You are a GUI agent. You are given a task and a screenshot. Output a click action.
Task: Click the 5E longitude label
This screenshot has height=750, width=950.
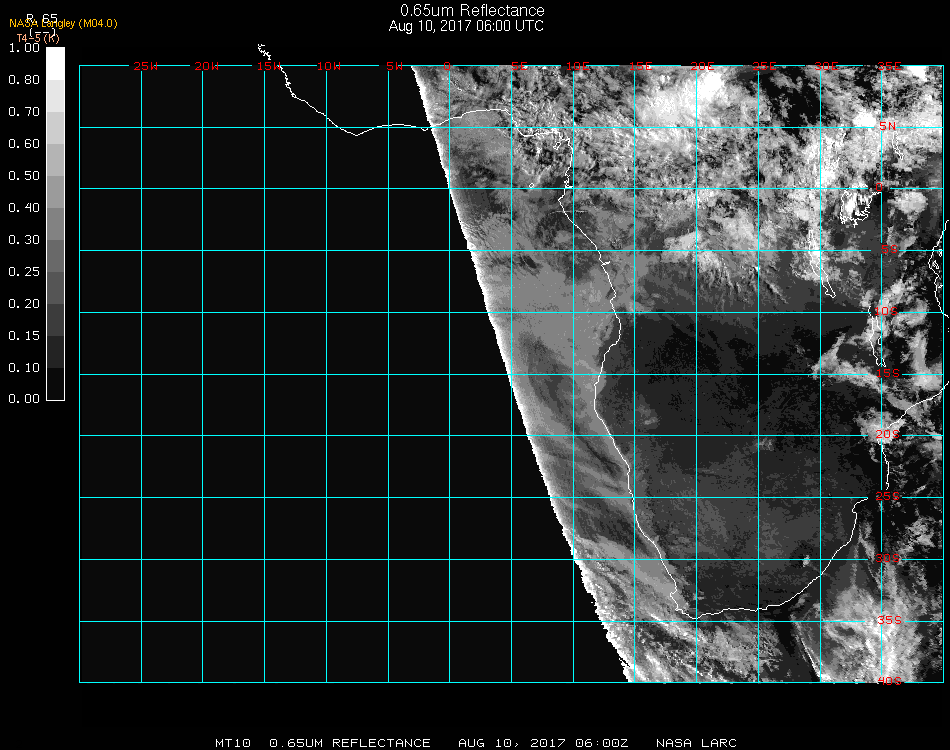(520, 66)
